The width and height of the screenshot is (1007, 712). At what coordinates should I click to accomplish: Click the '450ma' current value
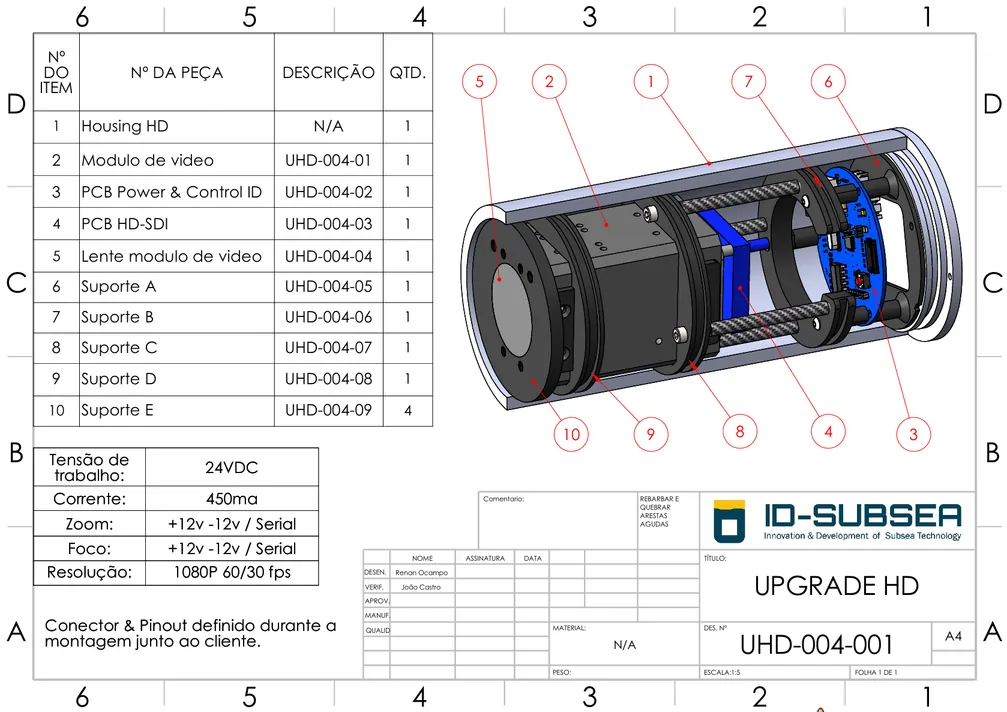pyautogui.click(x=232, y=499)
